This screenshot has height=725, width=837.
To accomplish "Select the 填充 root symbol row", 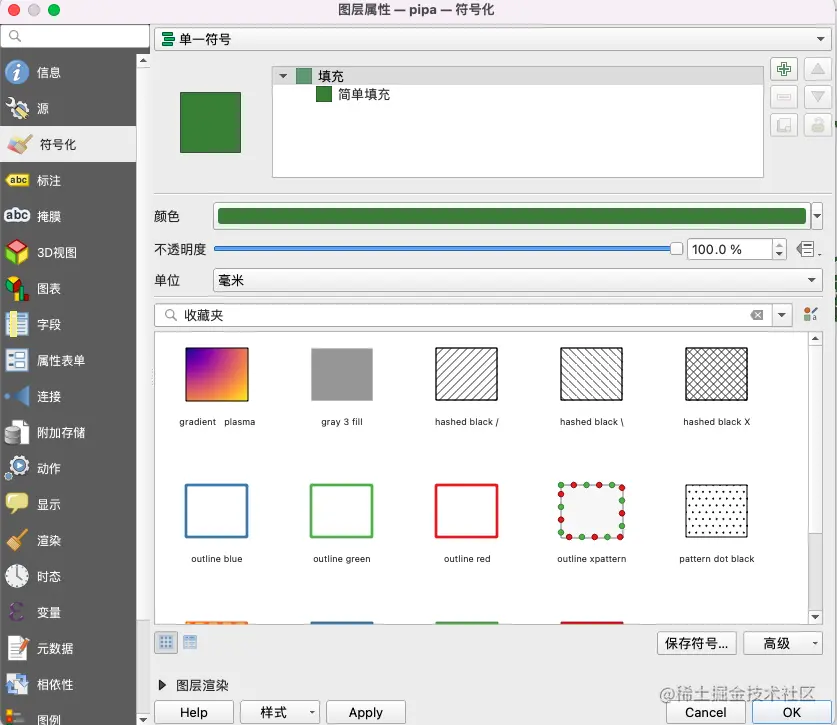I will pos(518,76).
